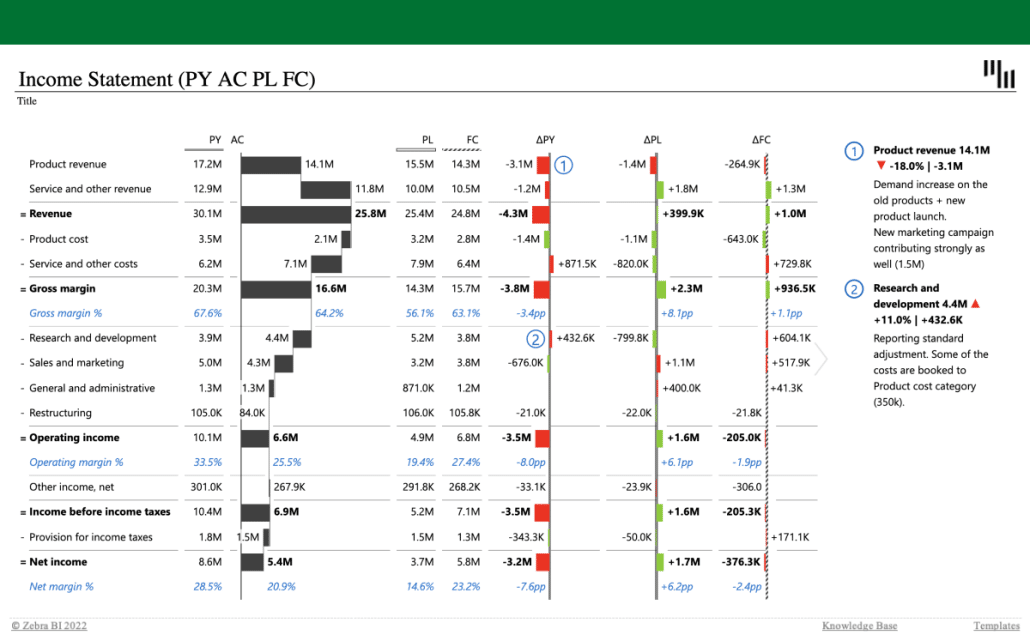The width and height of the screenshot is (1030, 635).
Task: Open the Knowledge Base link
Action: point(859,626)
